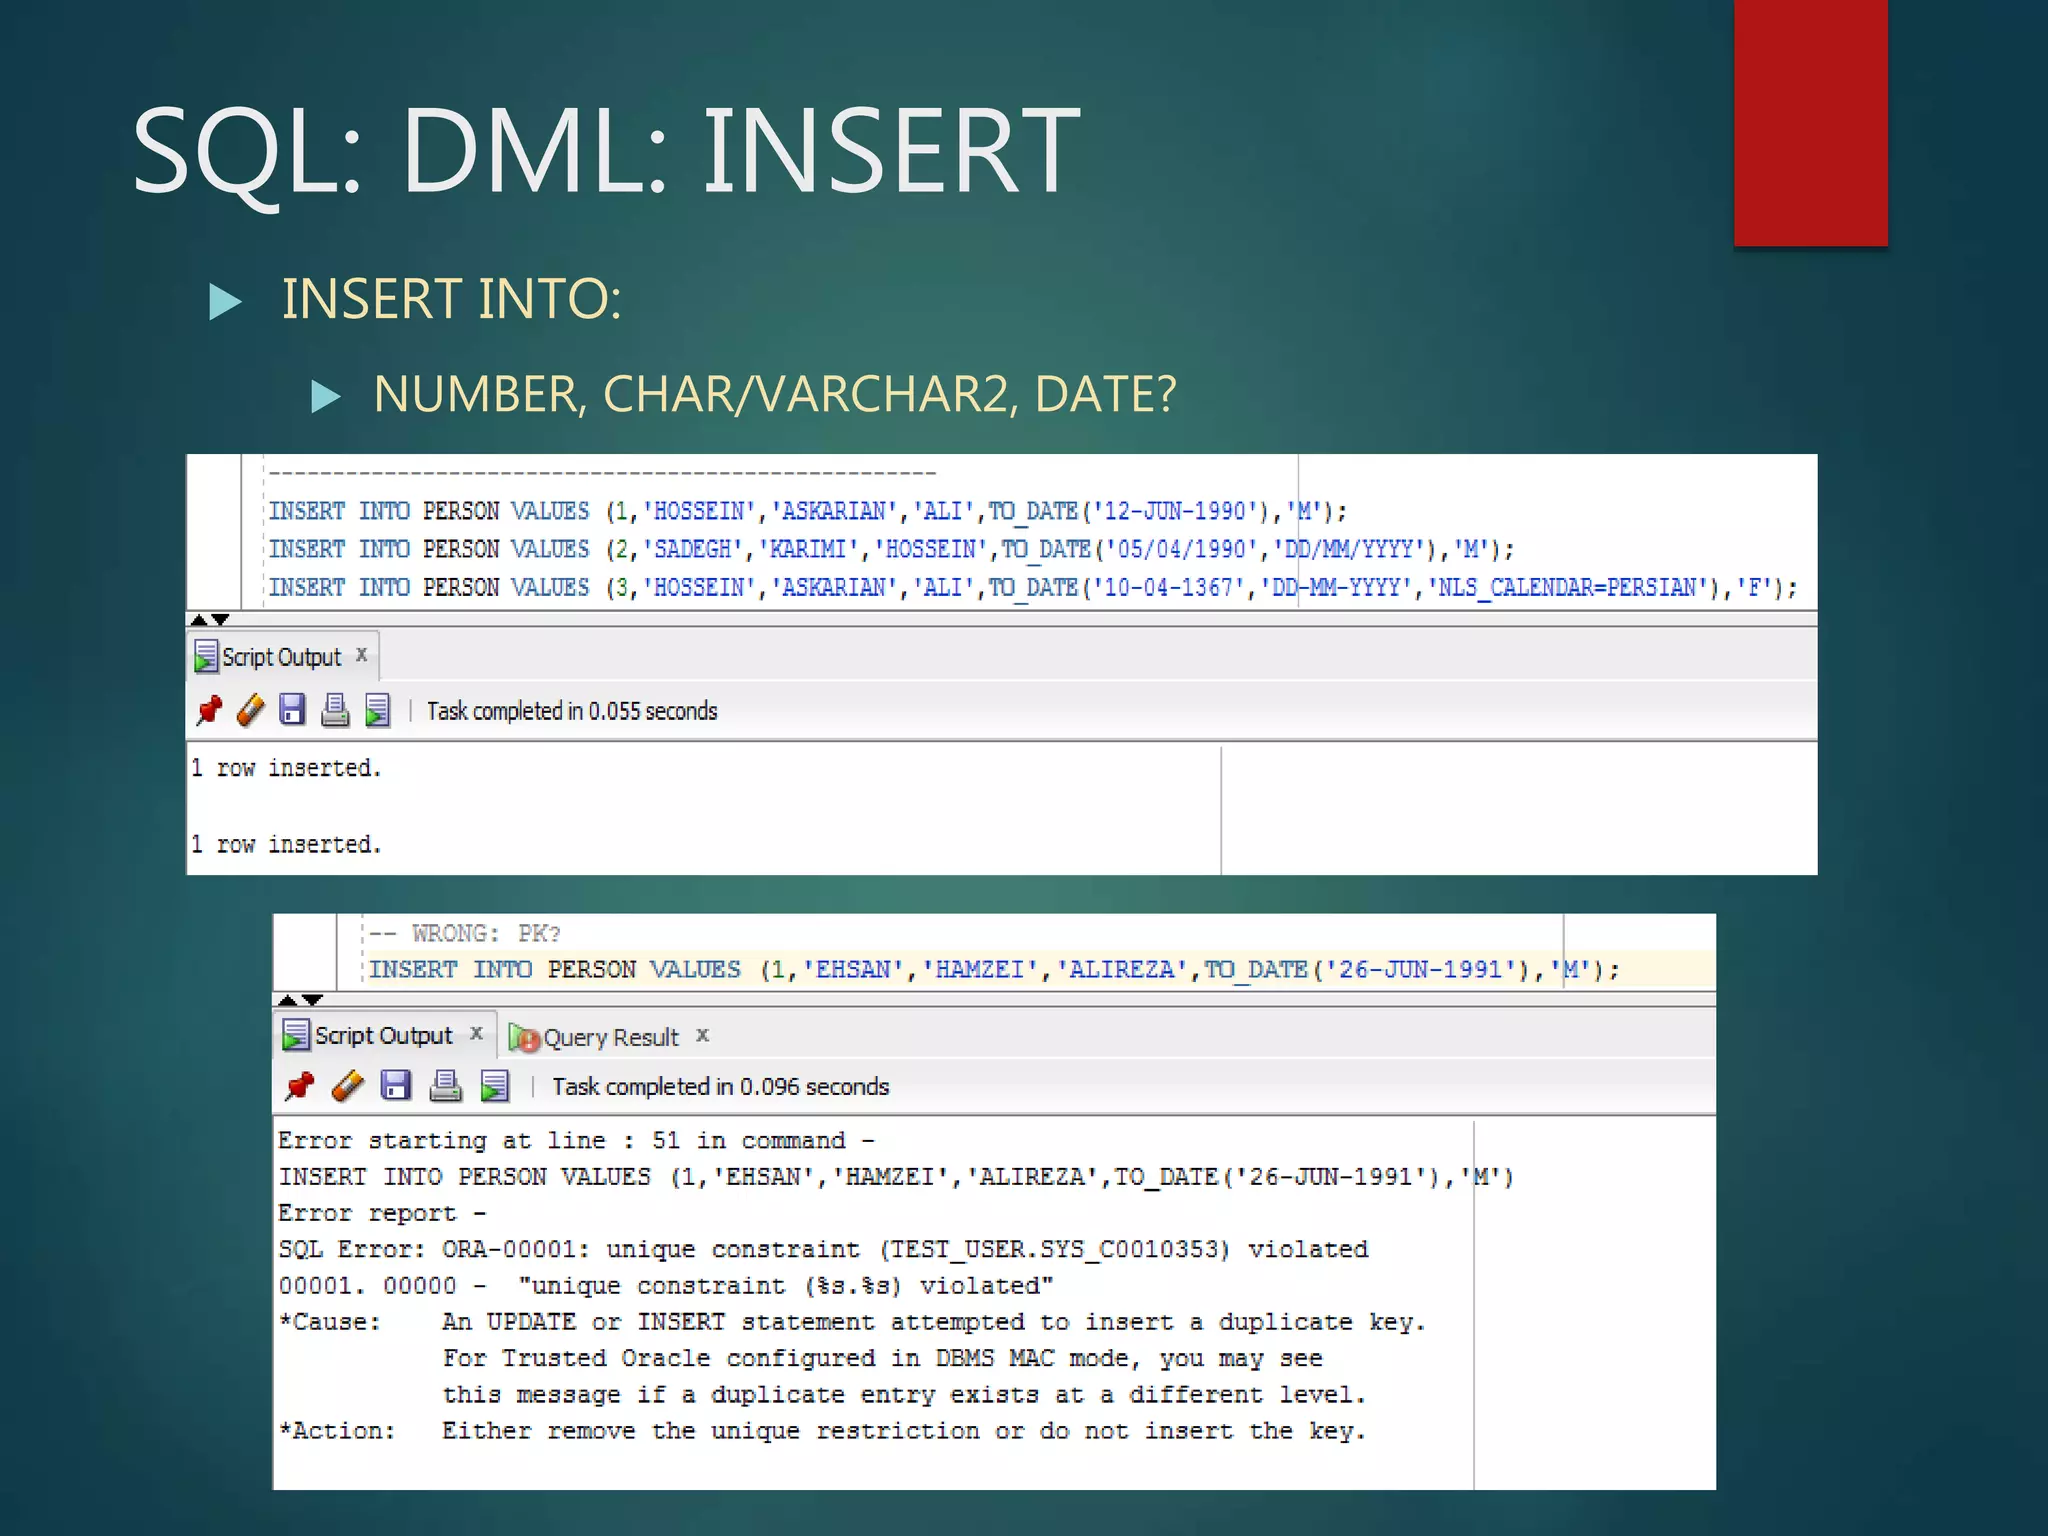The height and width of the screenshot is (1536, 2048).
Task: Save the upper Script Output with floppy icon
Action: pyautogui.click(x=292, y=710)
